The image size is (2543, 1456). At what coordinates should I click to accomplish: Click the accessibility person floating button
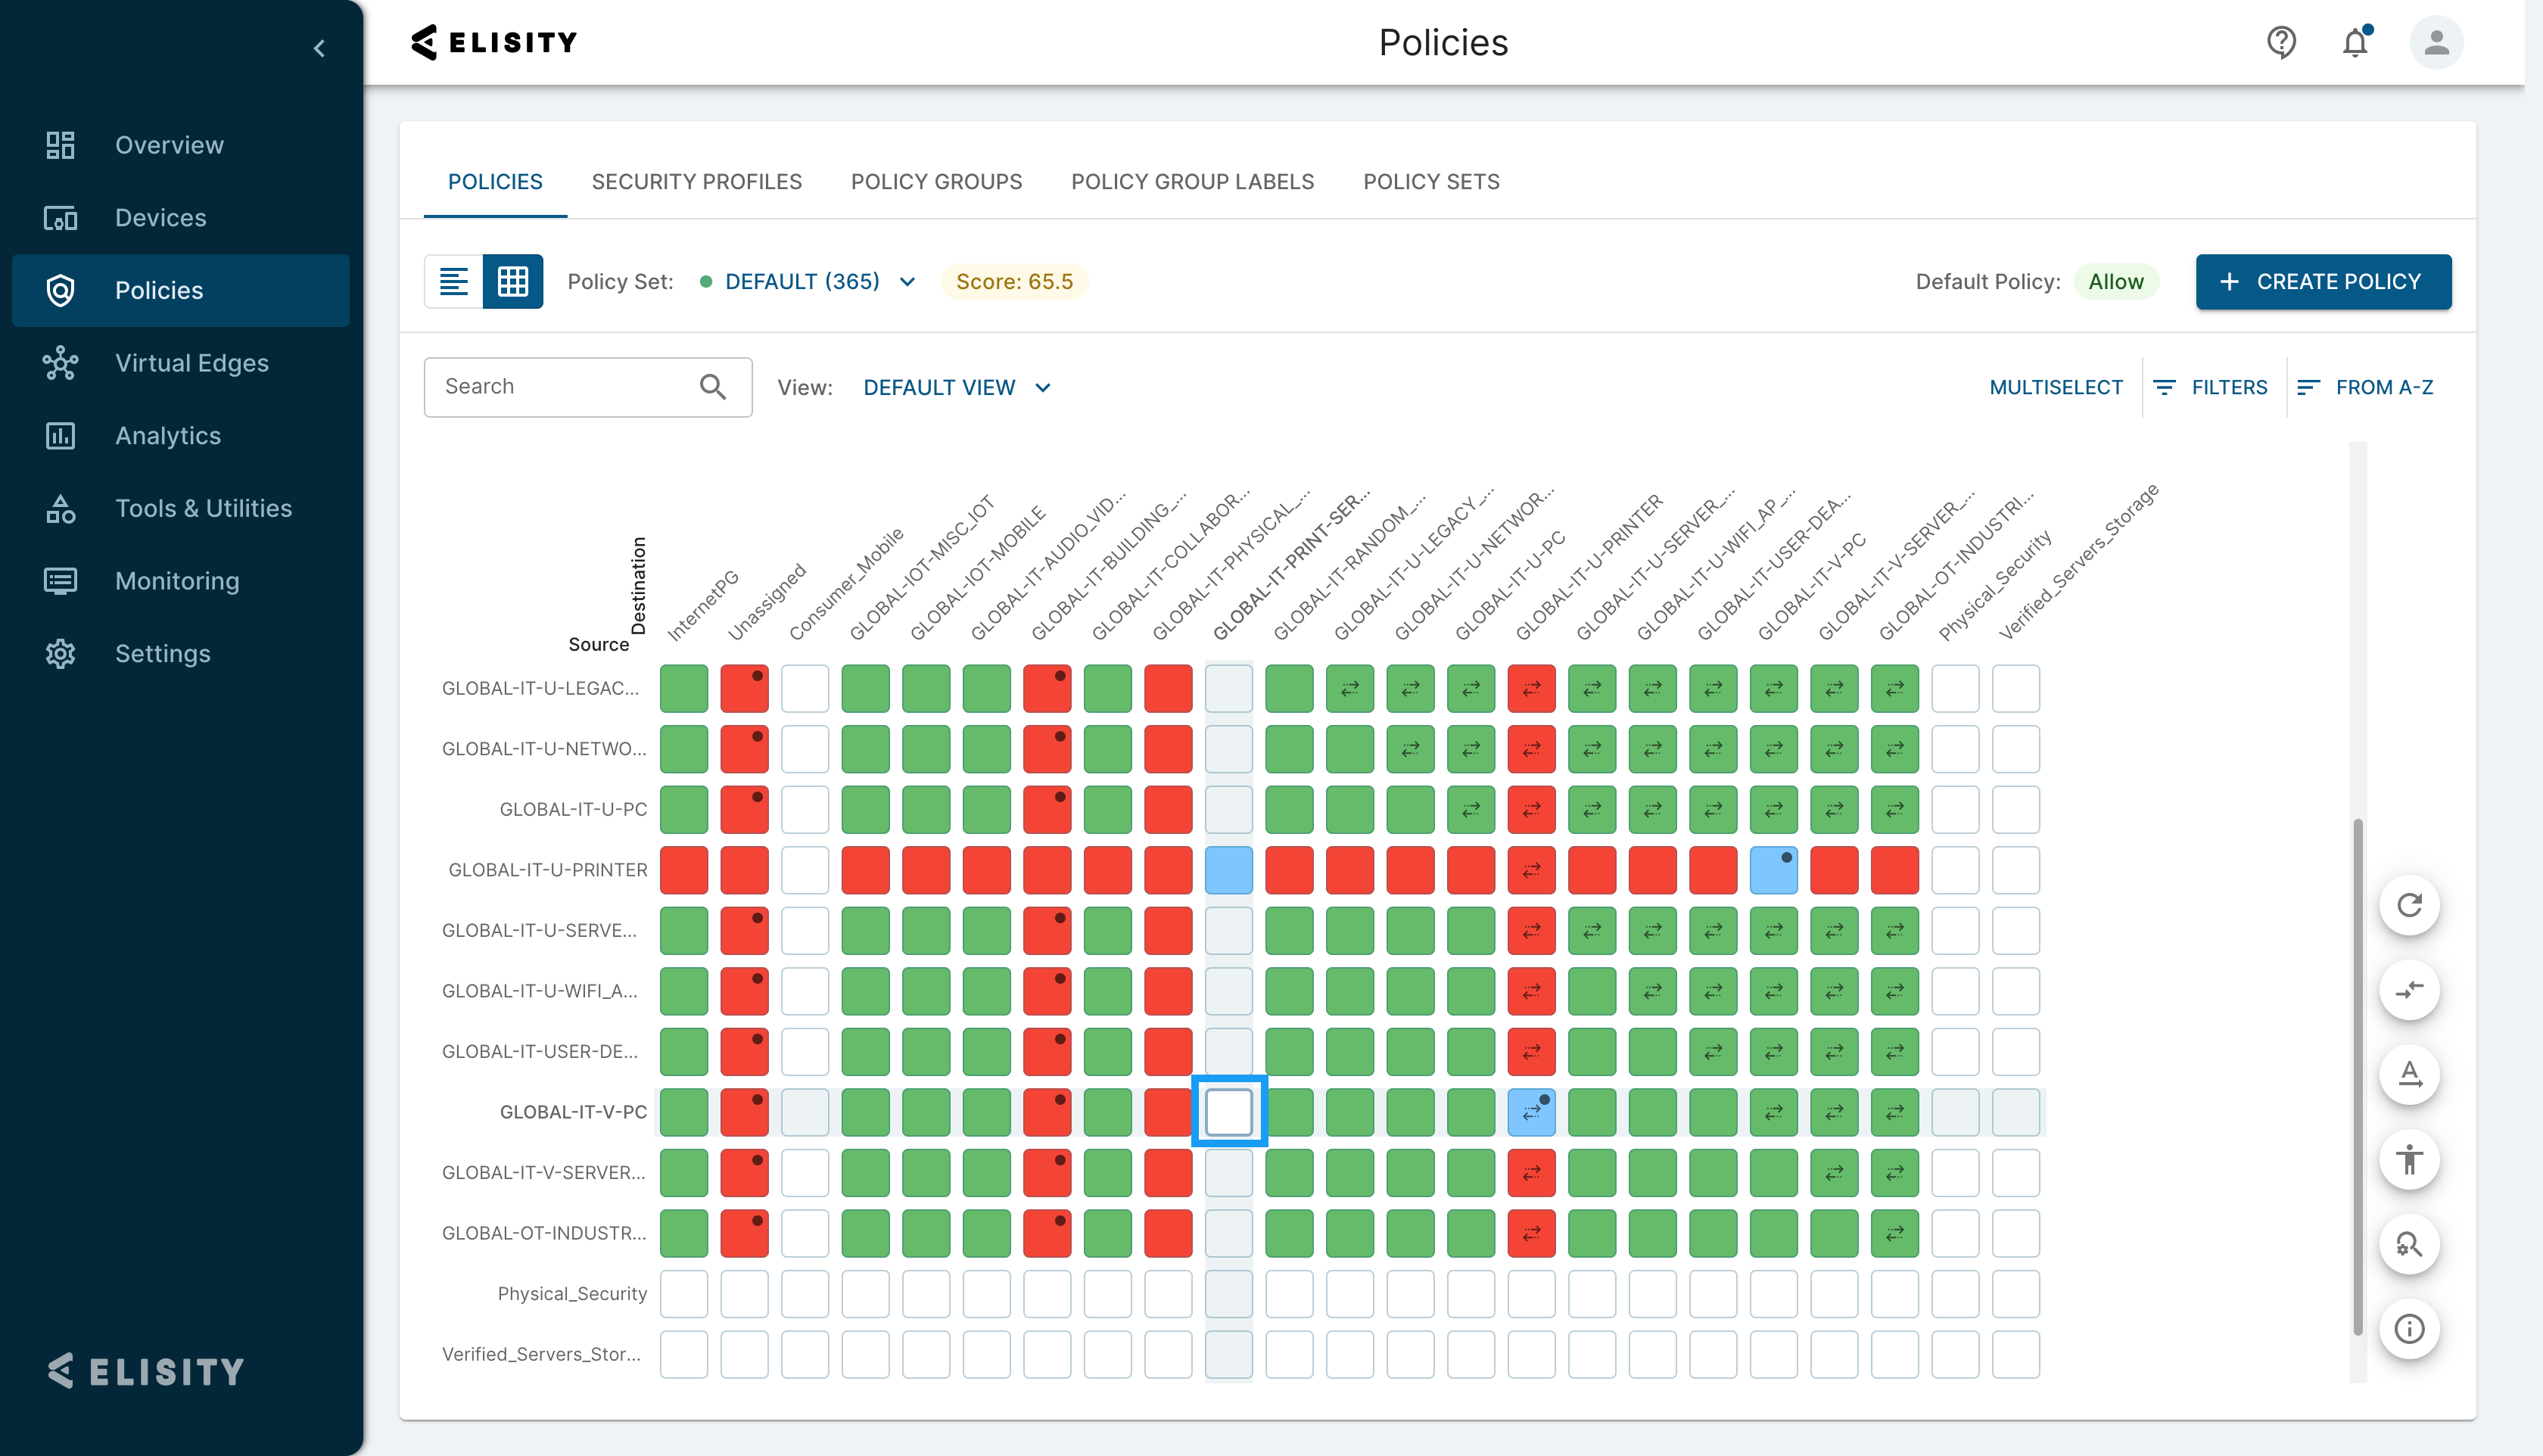(x=2409, y=1160)
